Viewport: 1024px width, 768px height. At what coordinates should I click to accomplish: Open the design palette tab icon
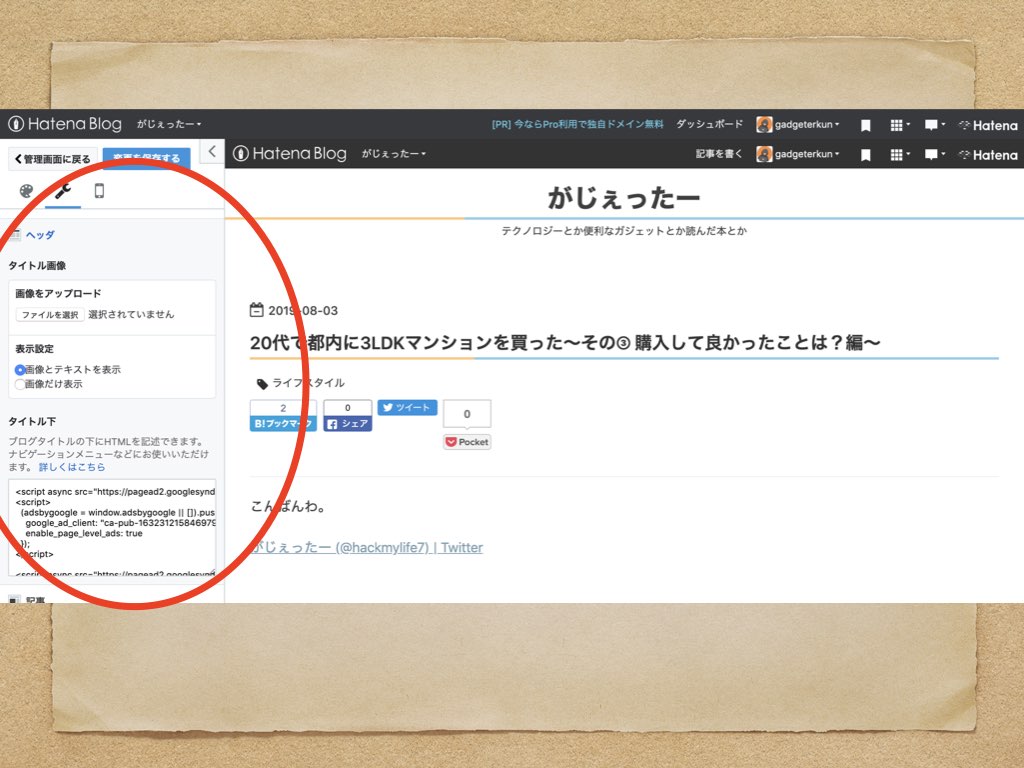[x=26, y=191]
